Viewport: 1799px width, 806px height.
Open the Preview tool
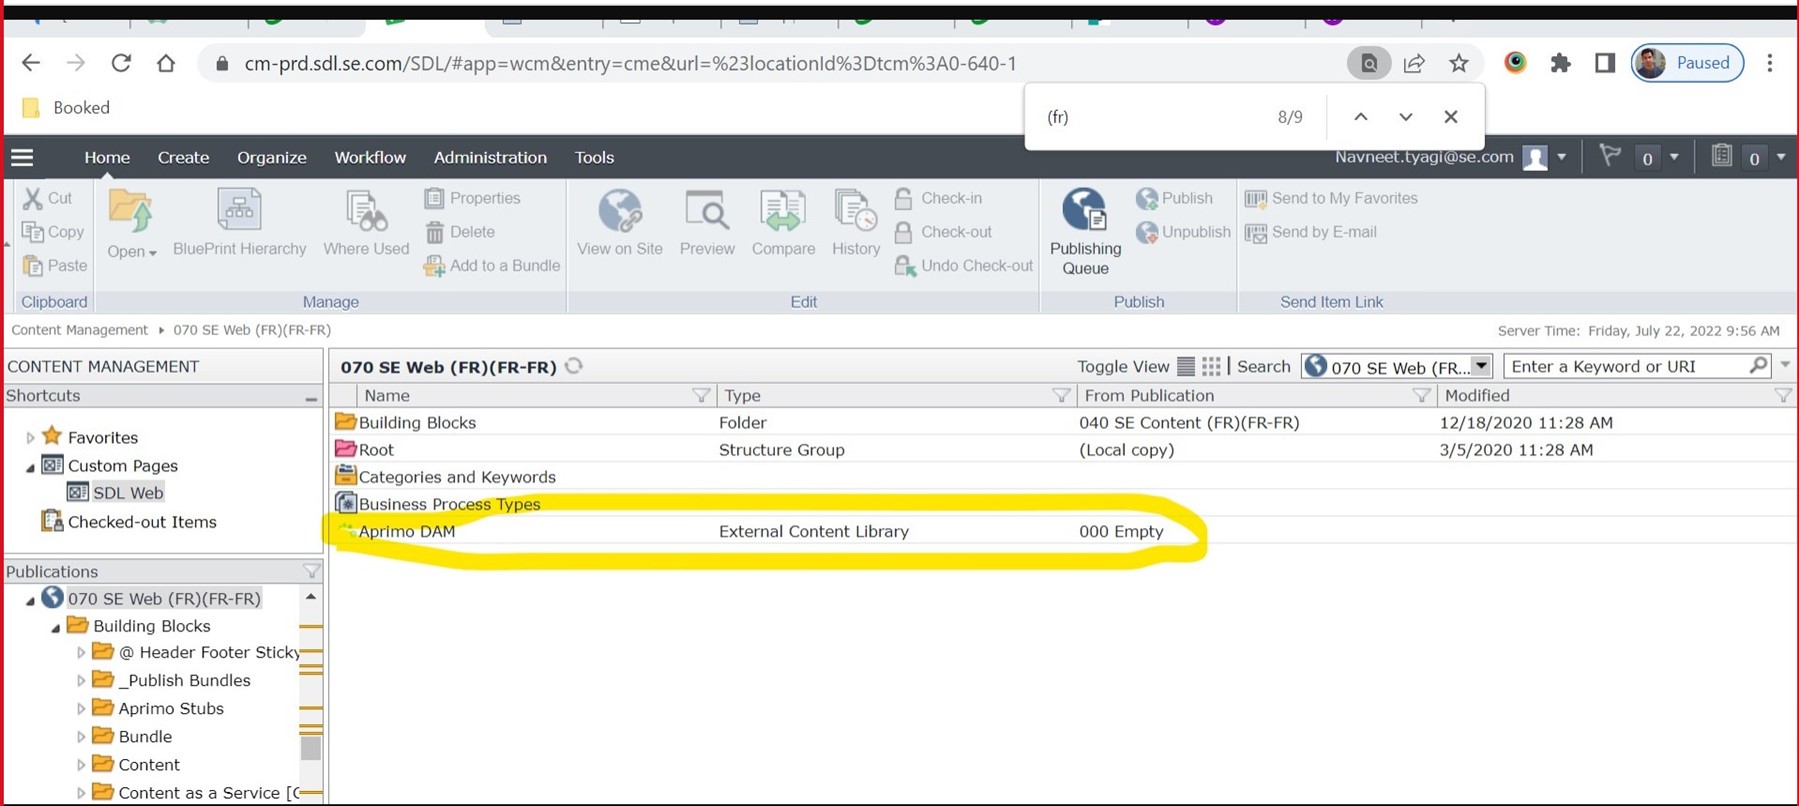(707, 223)
